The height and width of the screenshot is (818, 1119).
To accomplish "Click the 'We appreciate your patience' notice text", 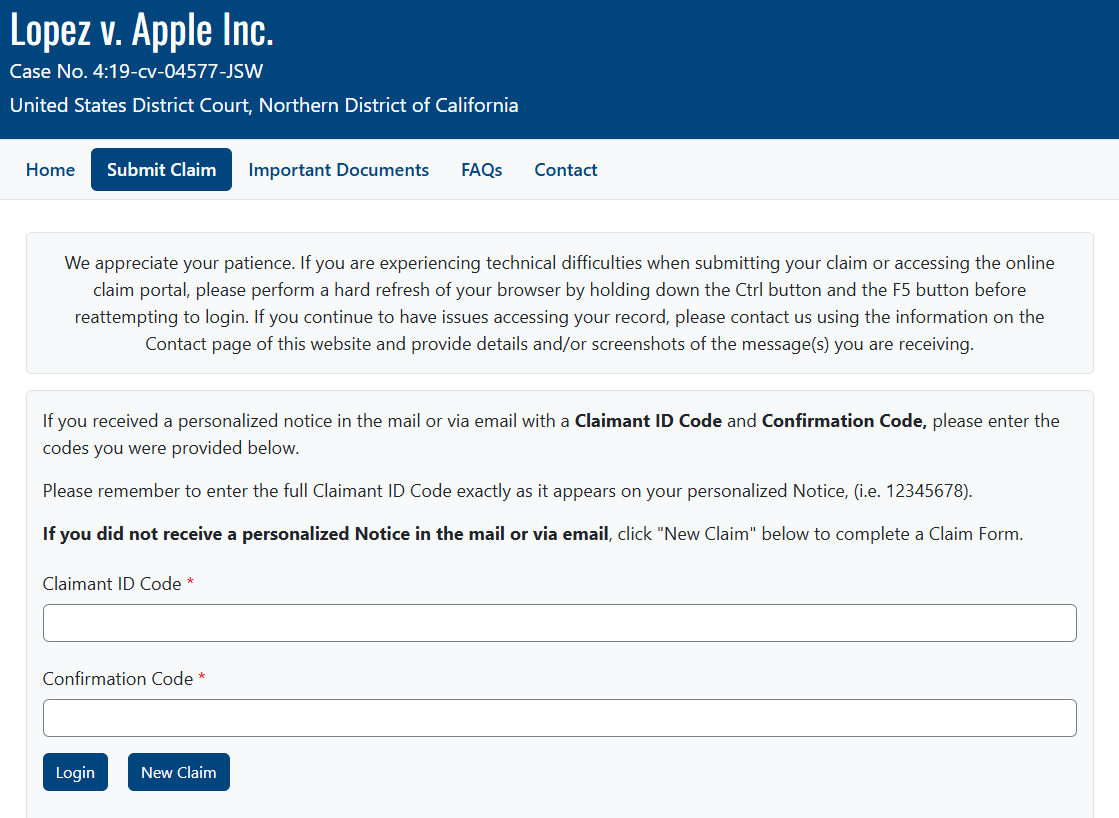I will [560, 303].
